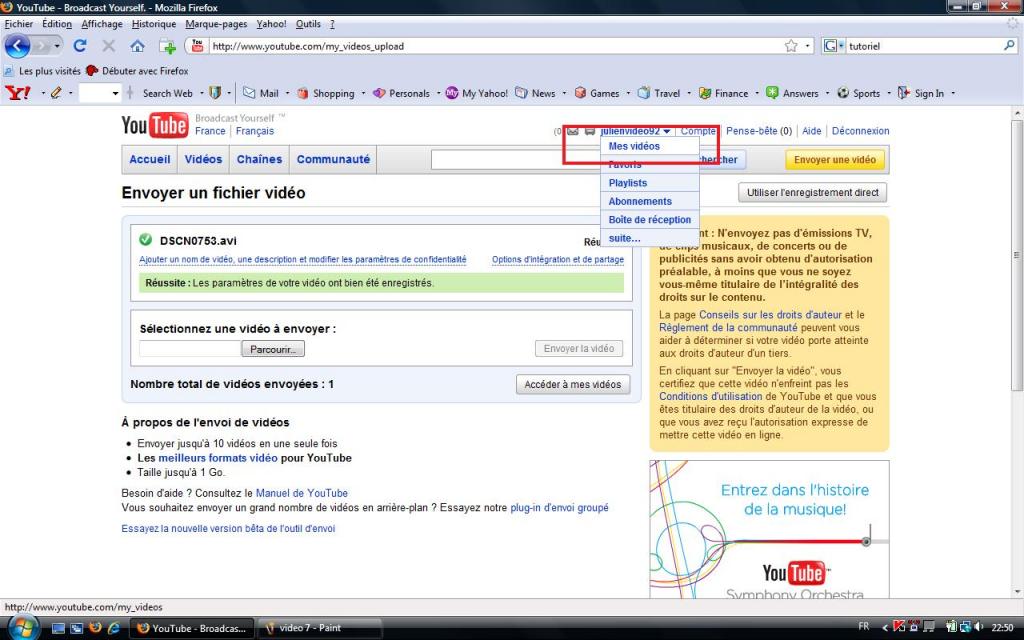Click the green plus New Tab icon
This screenshot has width=1024, height=640.
click(x=167, y=46)
